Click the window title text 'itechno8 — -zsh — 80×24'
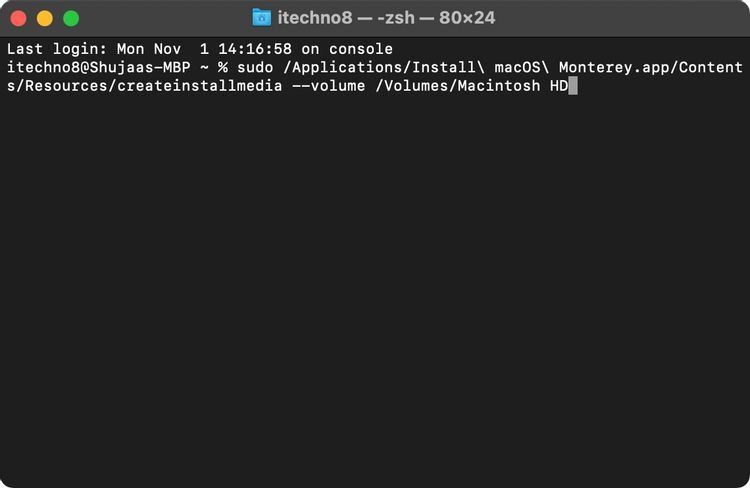Viewport: 750px width, 488px height. (386, 18)
